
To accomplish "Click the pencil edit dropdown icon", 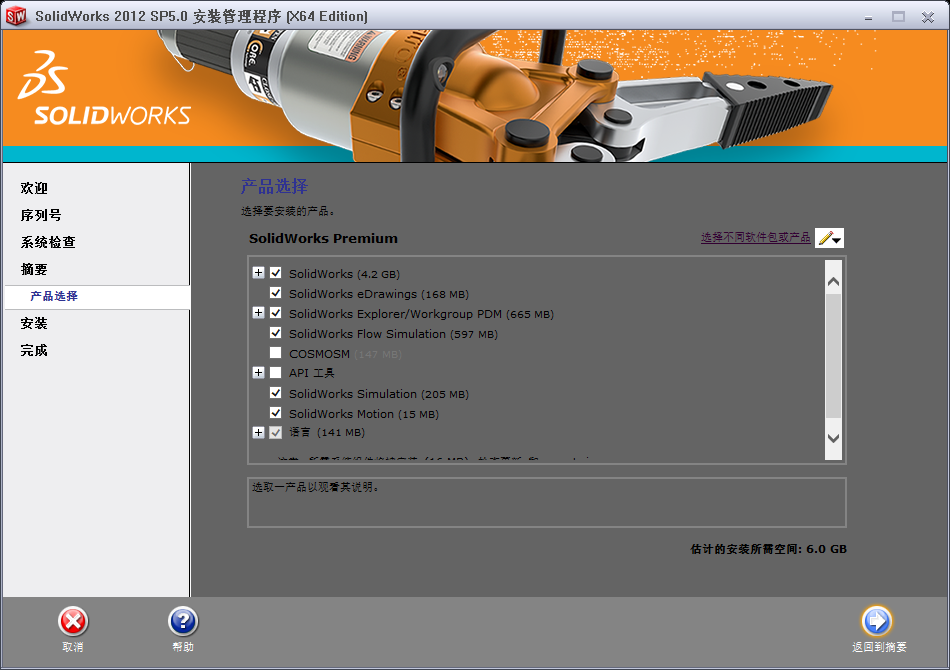I will click(x=829, y=238).
